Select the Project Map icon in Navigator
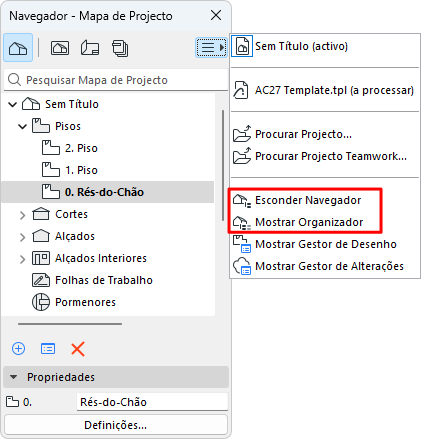421x439 pixels. click(x=18, y=48)
